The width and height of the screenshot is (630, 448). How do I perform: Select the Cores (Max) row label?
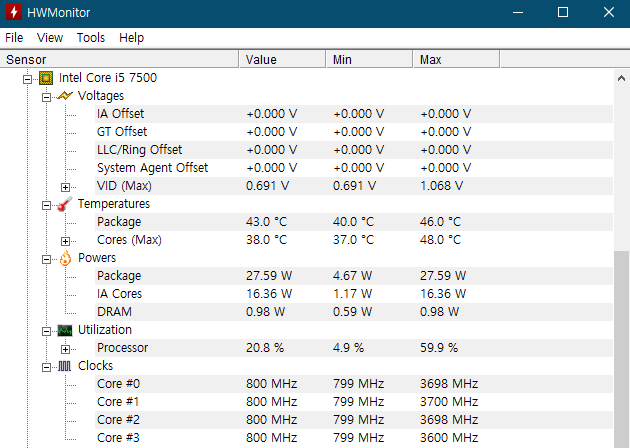[x=129, y=240]
